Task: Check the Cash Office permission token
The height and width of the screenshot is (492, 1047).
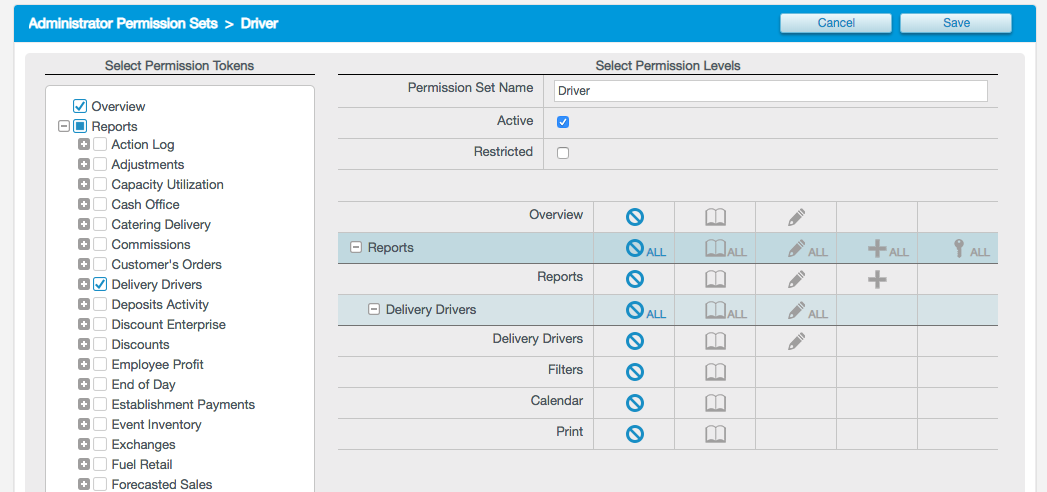Action: pos(100,205)
